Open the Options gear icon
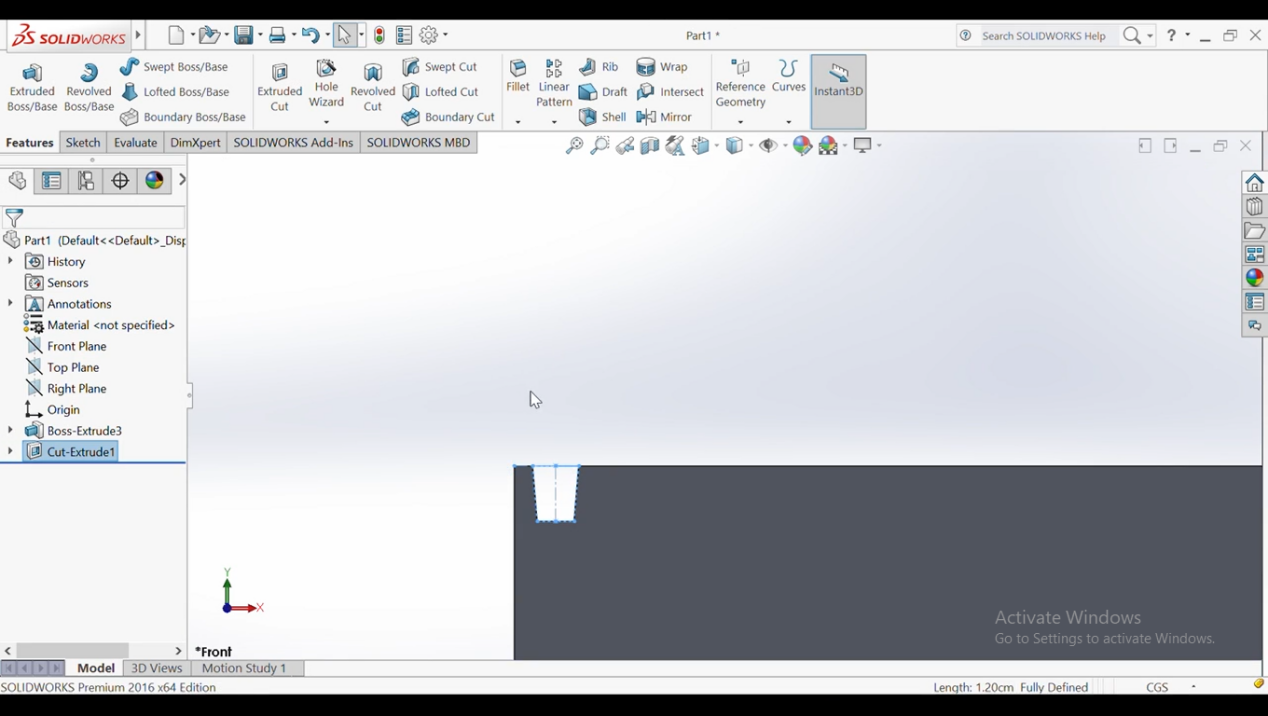Viewport: 1268px width, 716px height. pyautogui.click(x=428, y=35)
